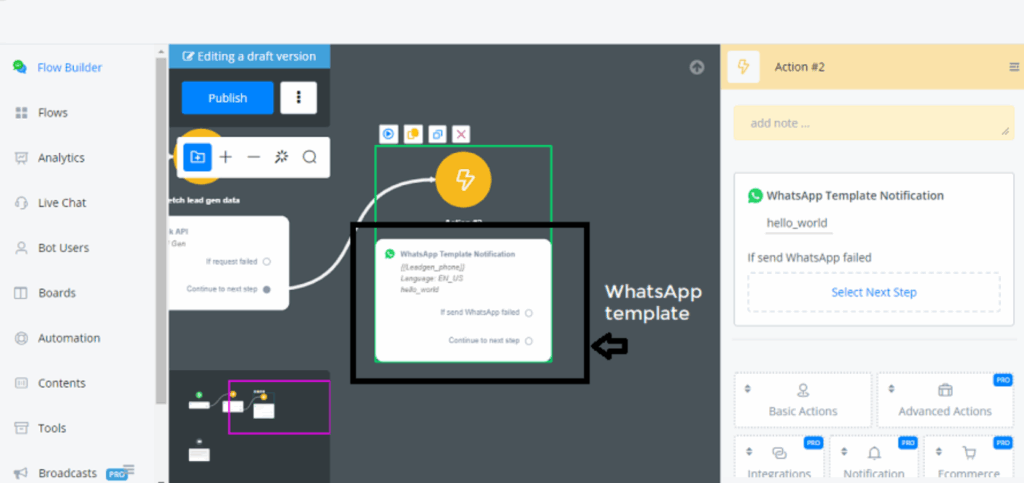This screenshot has height=483, width=1024.
Task: Click the auto-arrange sparkle icon
Action: 282,157
